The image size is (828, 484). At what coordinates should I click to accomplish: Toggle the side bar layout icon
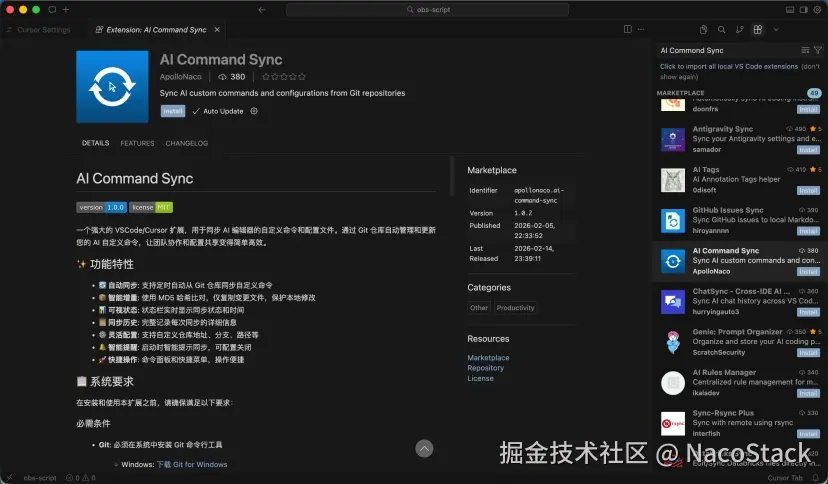coord(804,10)
